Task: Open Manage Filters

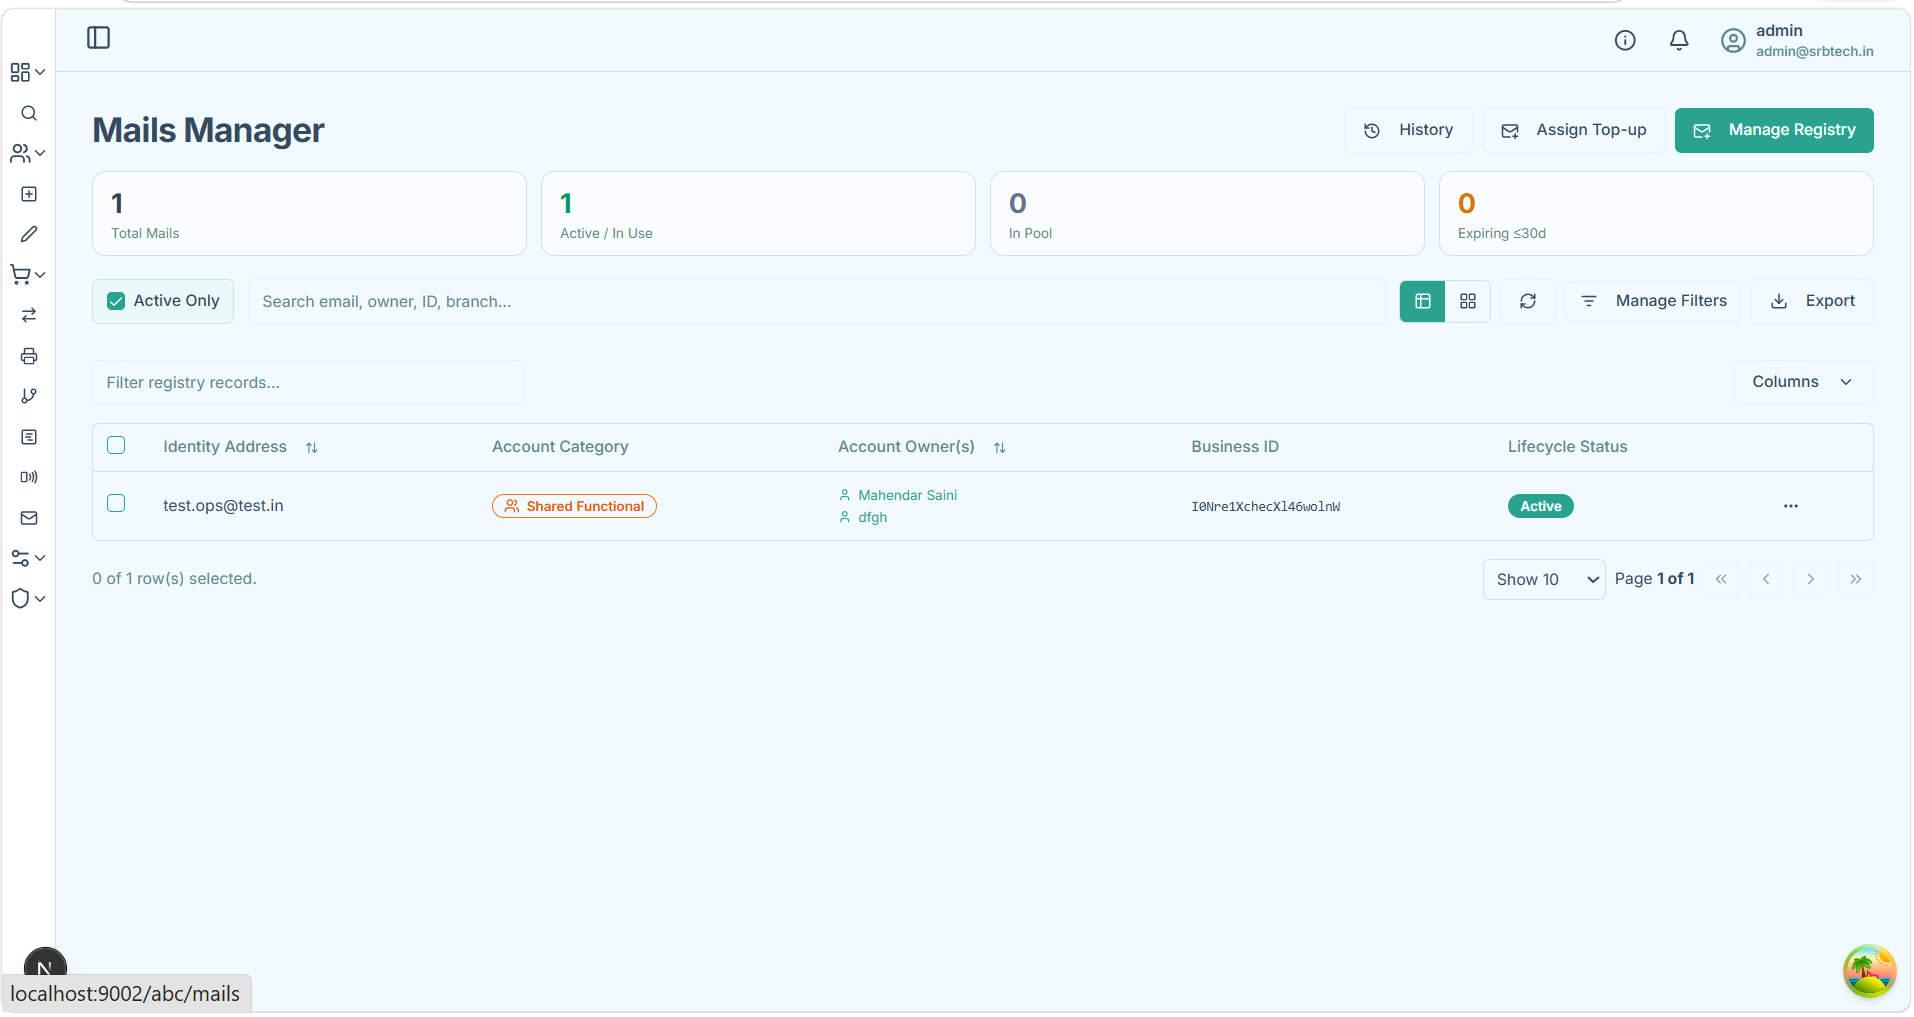Action: point(1653,301)
